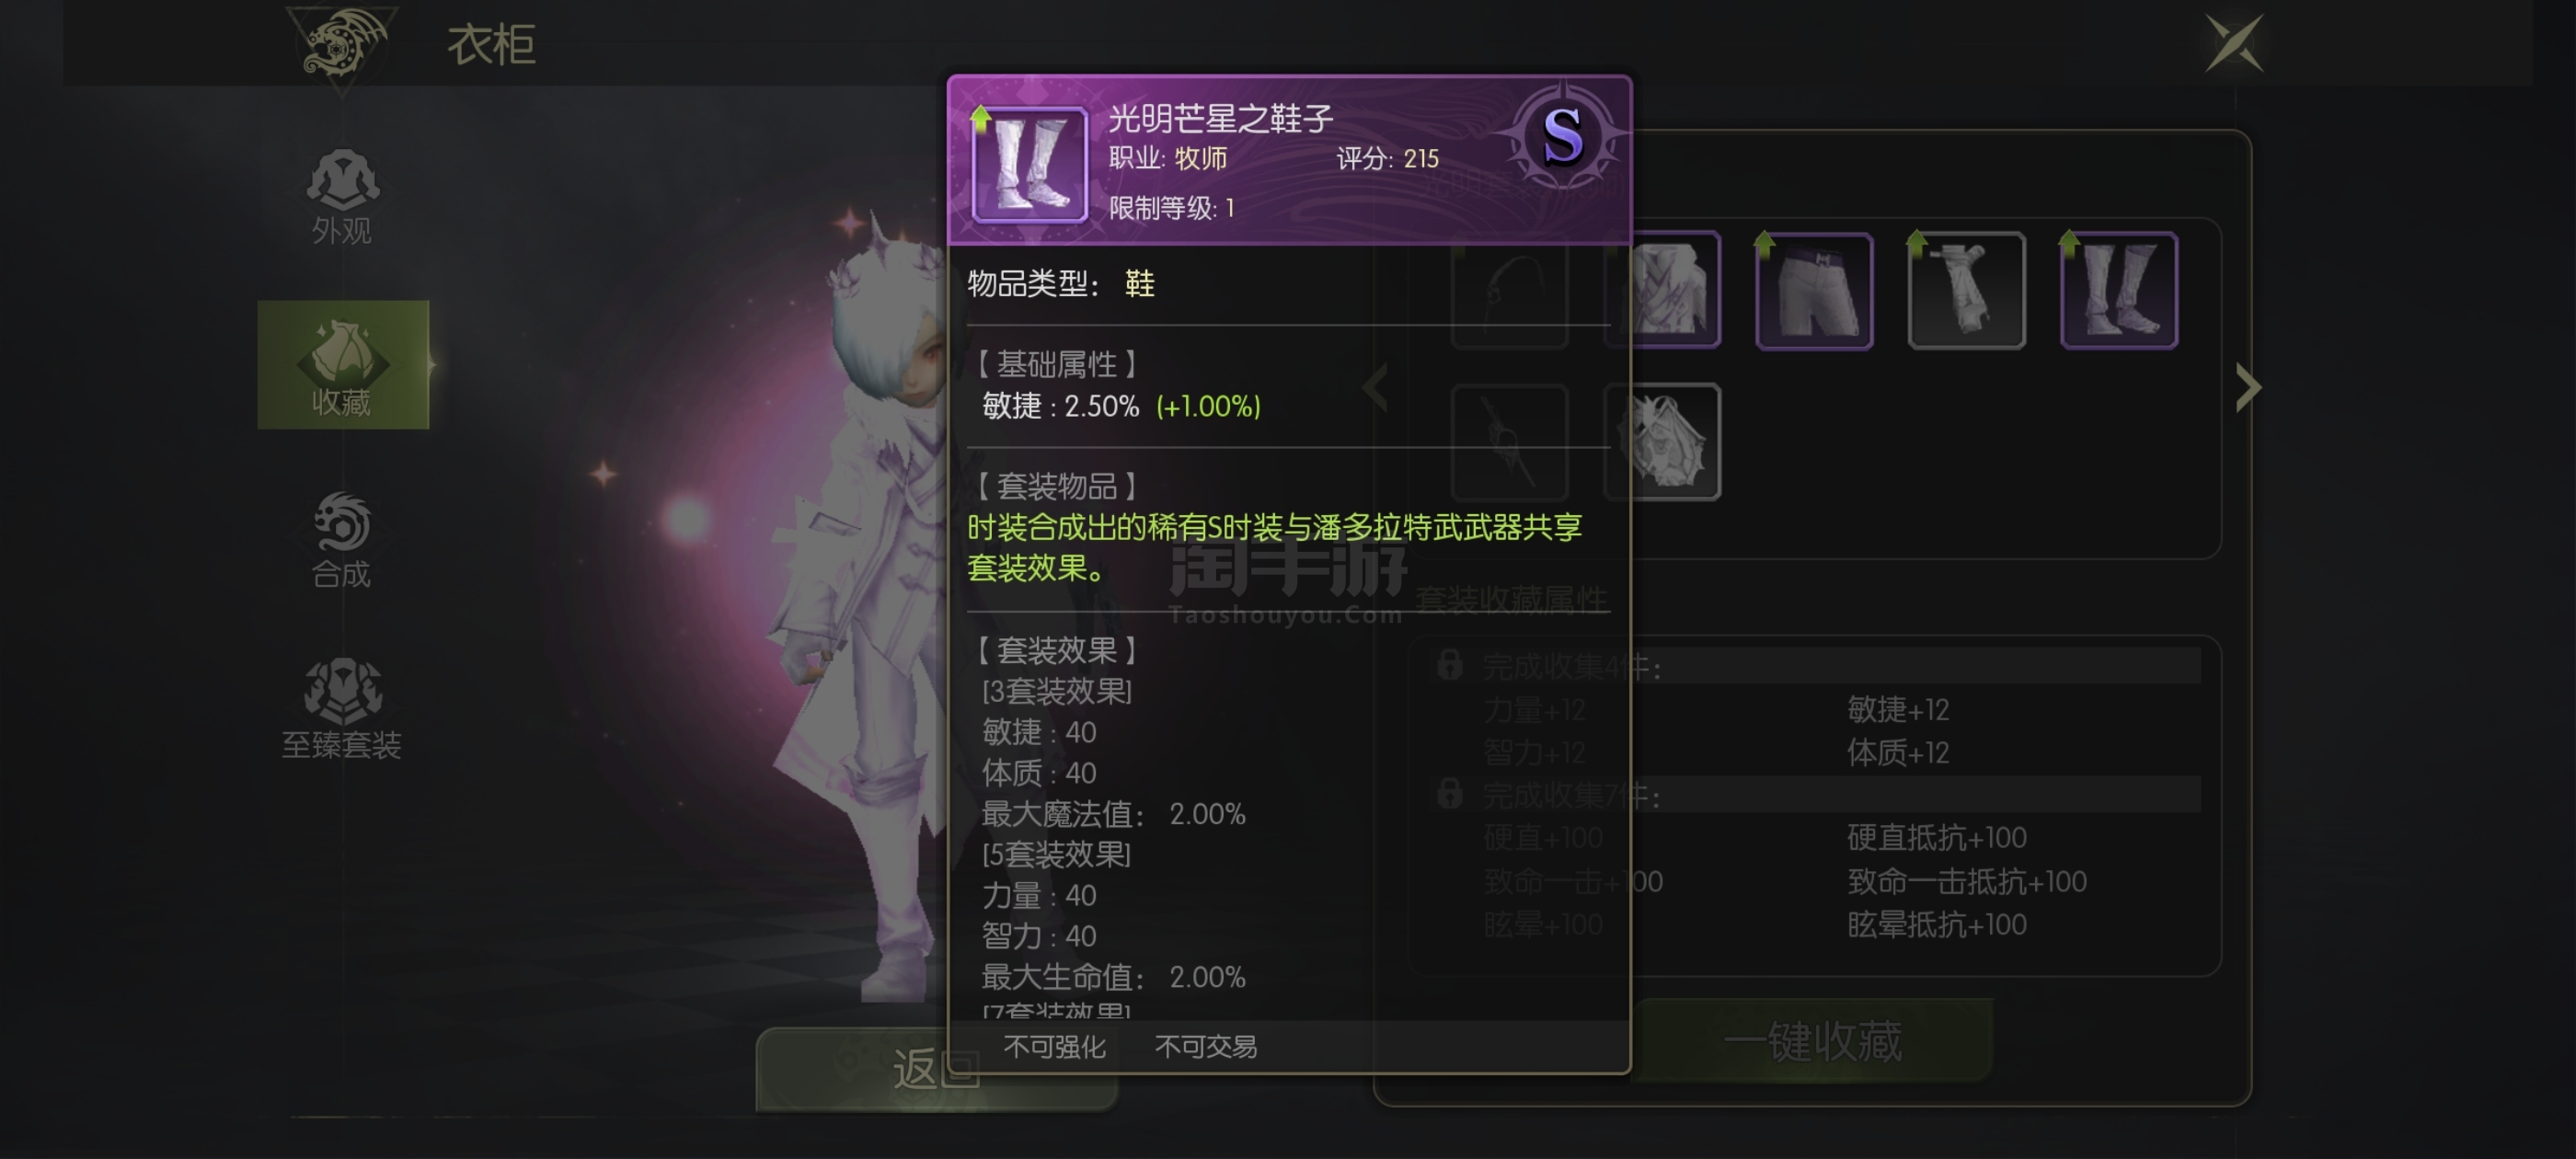Viewport: 2576px width, 1159px height.
Task: Open the 外观 appearance tab
Action: (342, 197)
